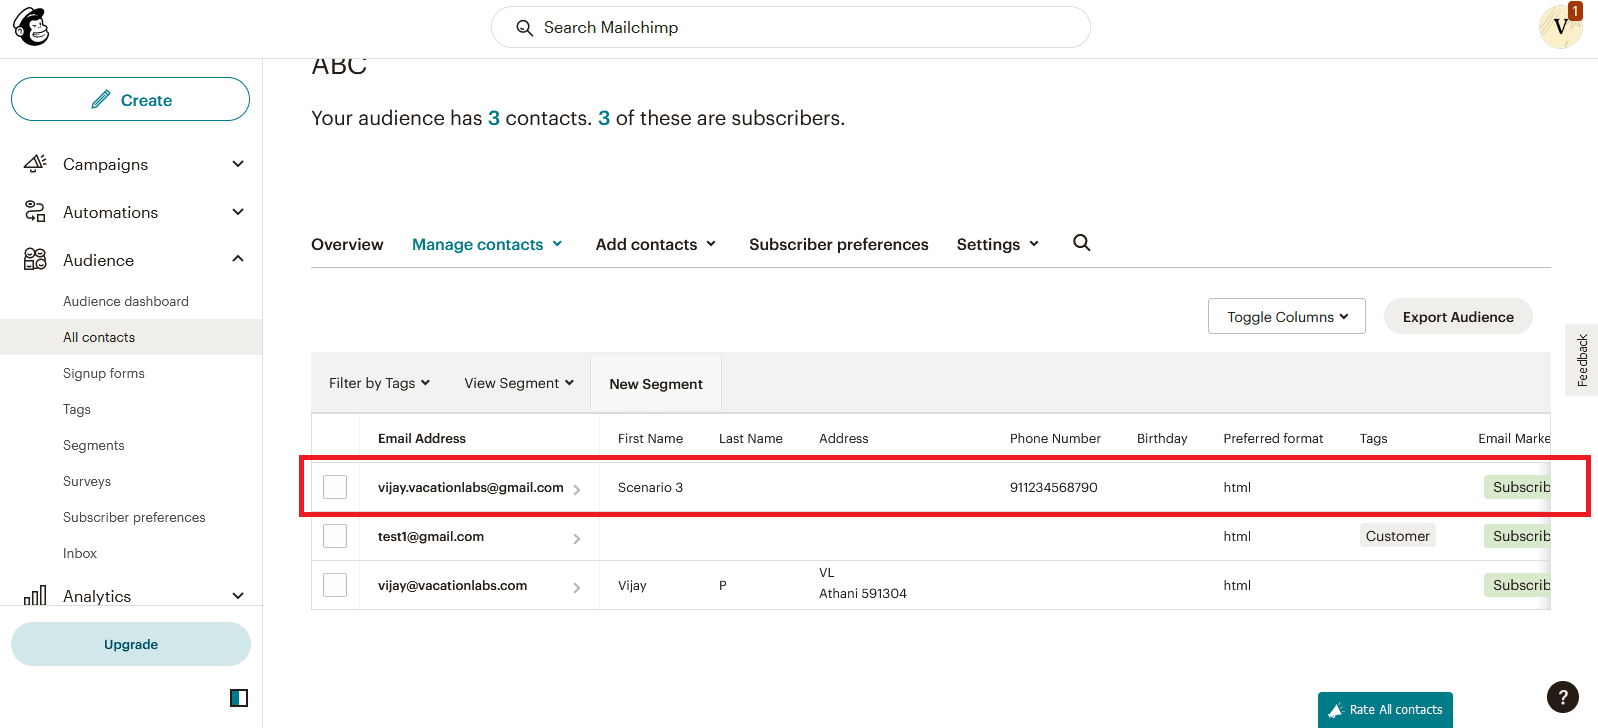Click the Export Audience button
This screenshot has height=728, width=1598.
1457,316
